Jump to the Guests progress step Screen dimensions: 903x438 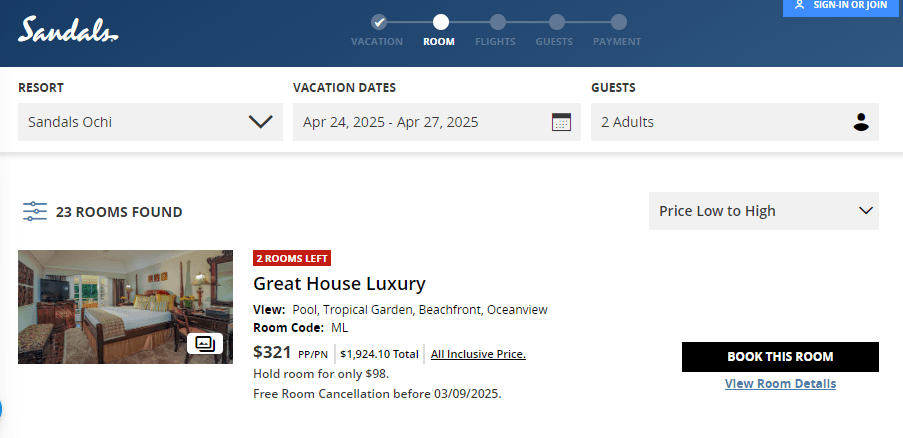click(555, 22)
